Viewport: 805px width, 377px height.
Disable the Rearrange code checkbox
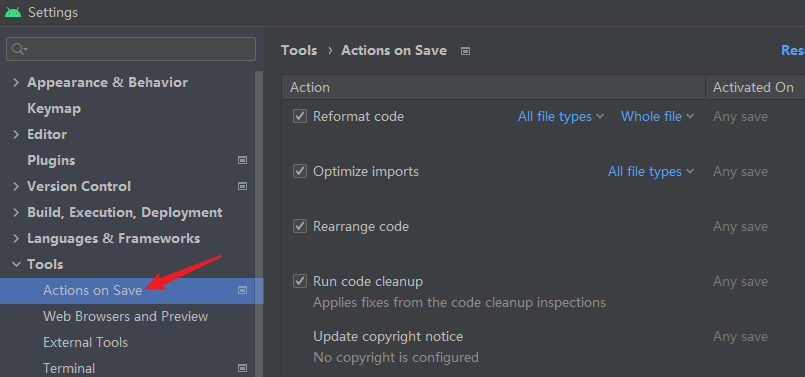pyautogui.click(x=300, y=226)
